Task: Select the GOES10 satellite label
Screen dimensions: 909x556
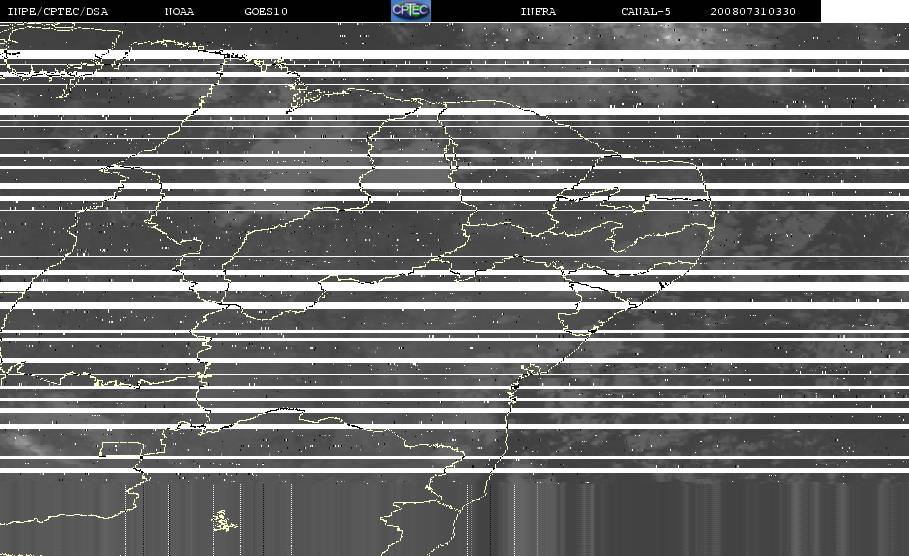Action: point(266,12)
